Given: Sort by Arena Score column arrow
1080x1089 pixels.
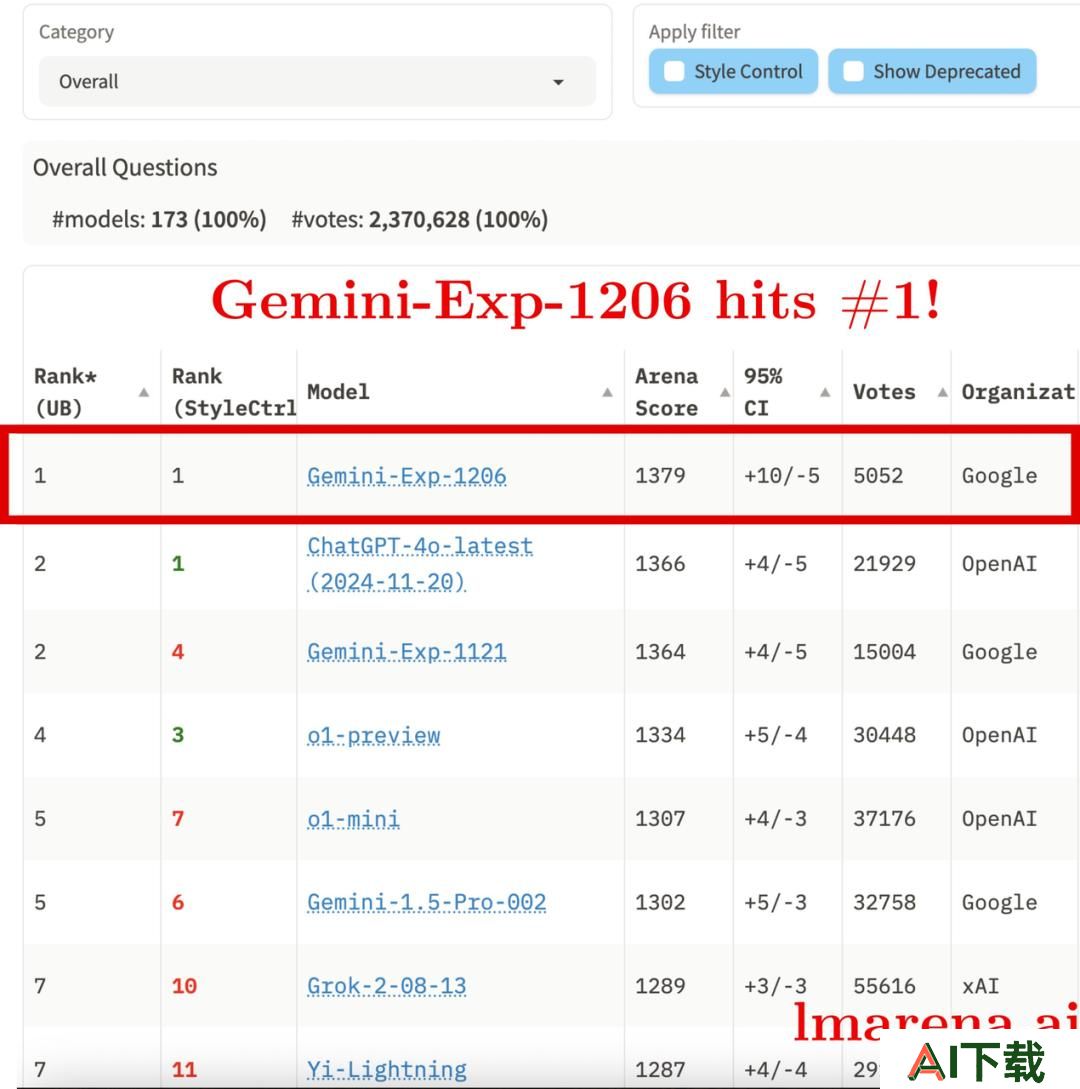Looking at the screenshot, I should (x=724, y=392).
